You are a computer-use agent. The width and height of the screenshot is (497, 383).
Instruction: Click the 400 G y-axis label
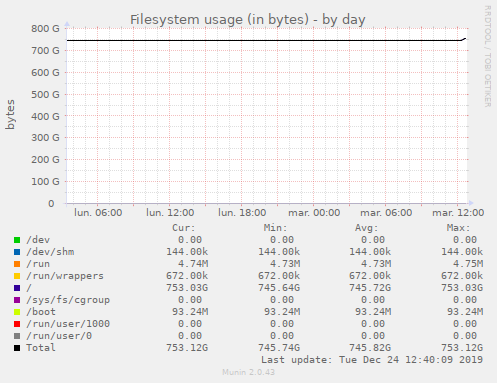[45, 116]
